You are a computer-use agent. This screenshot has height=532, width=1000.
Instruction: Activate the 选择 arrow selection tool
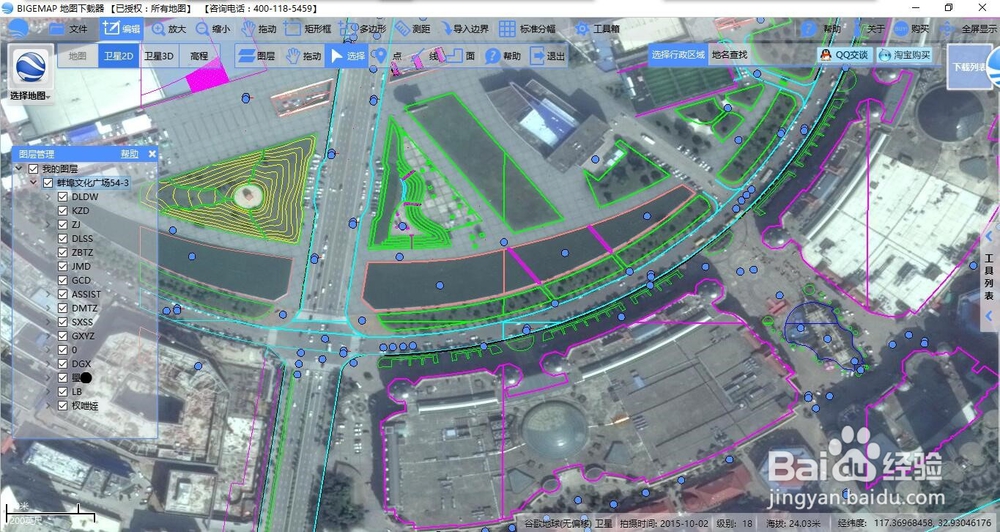(348, 56)
